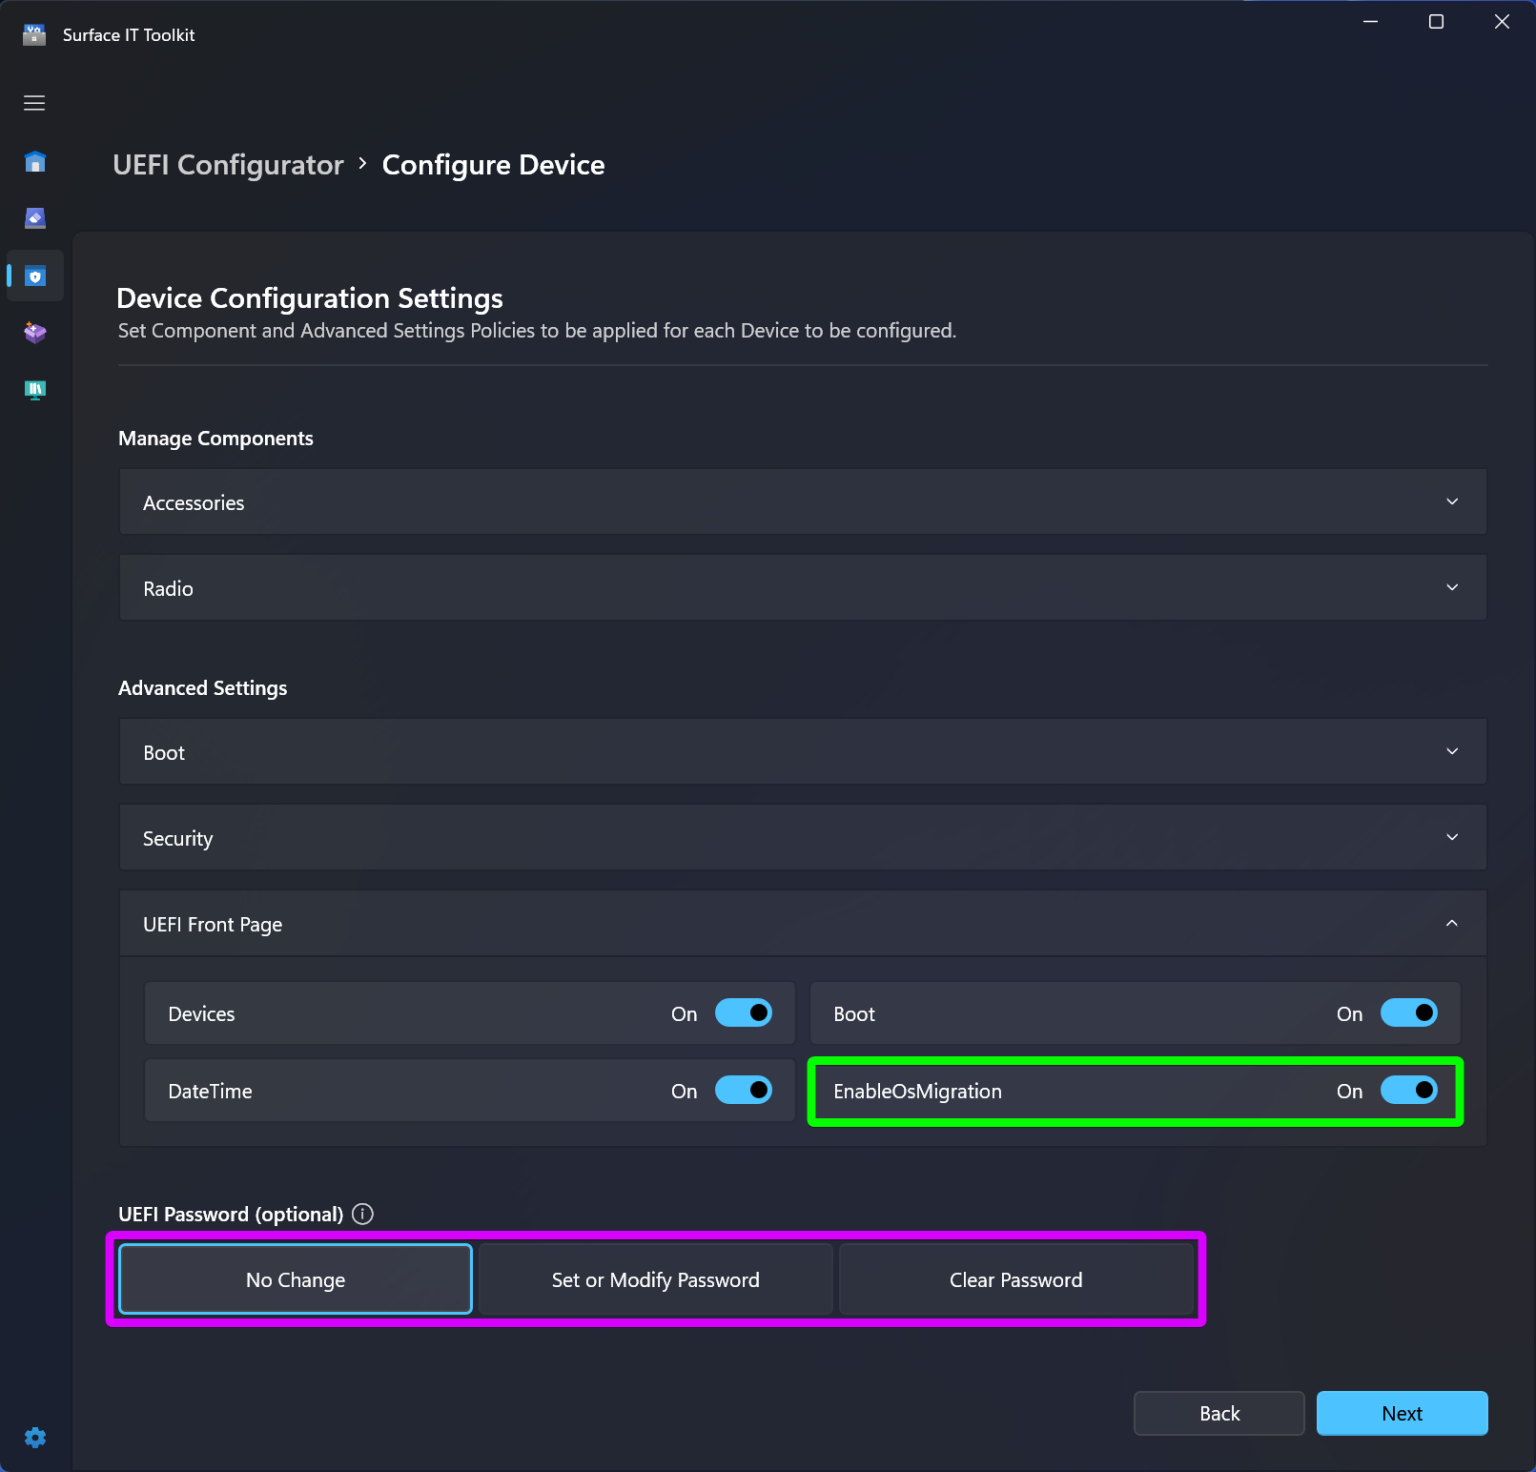The image size is (1536, 1472).
Task: Select the Data Eraser tool in sidebar
Action: click(34, 218)
